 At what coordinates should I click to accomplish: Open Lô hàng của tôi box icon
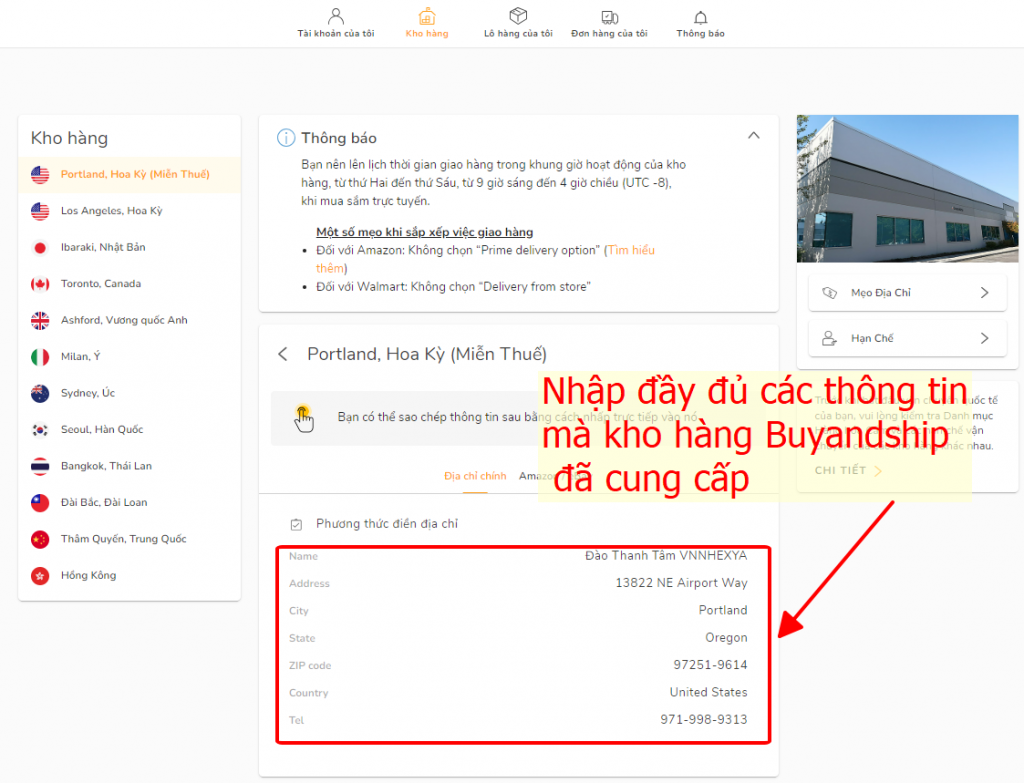pyautogui.click(x=518, y=16)
